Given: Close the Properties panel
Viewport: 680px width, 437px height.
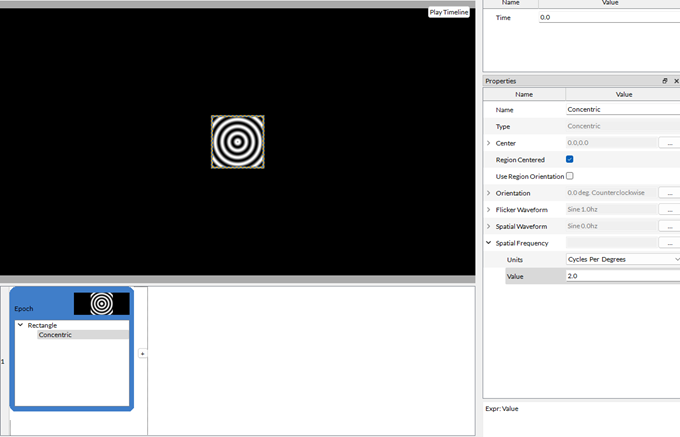Looking at the screenshot, I should (676, 81).
